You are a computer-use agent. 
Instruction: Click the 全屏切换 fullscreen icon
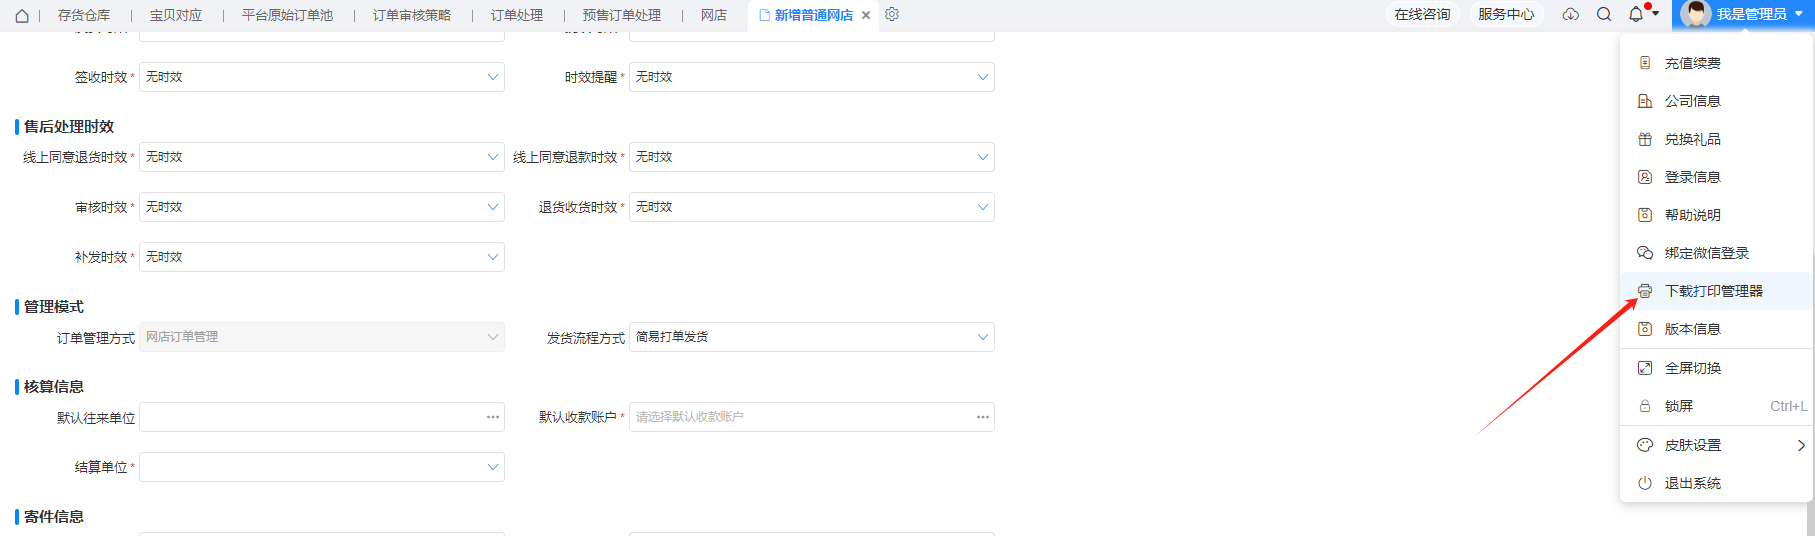coord(1645,368)
